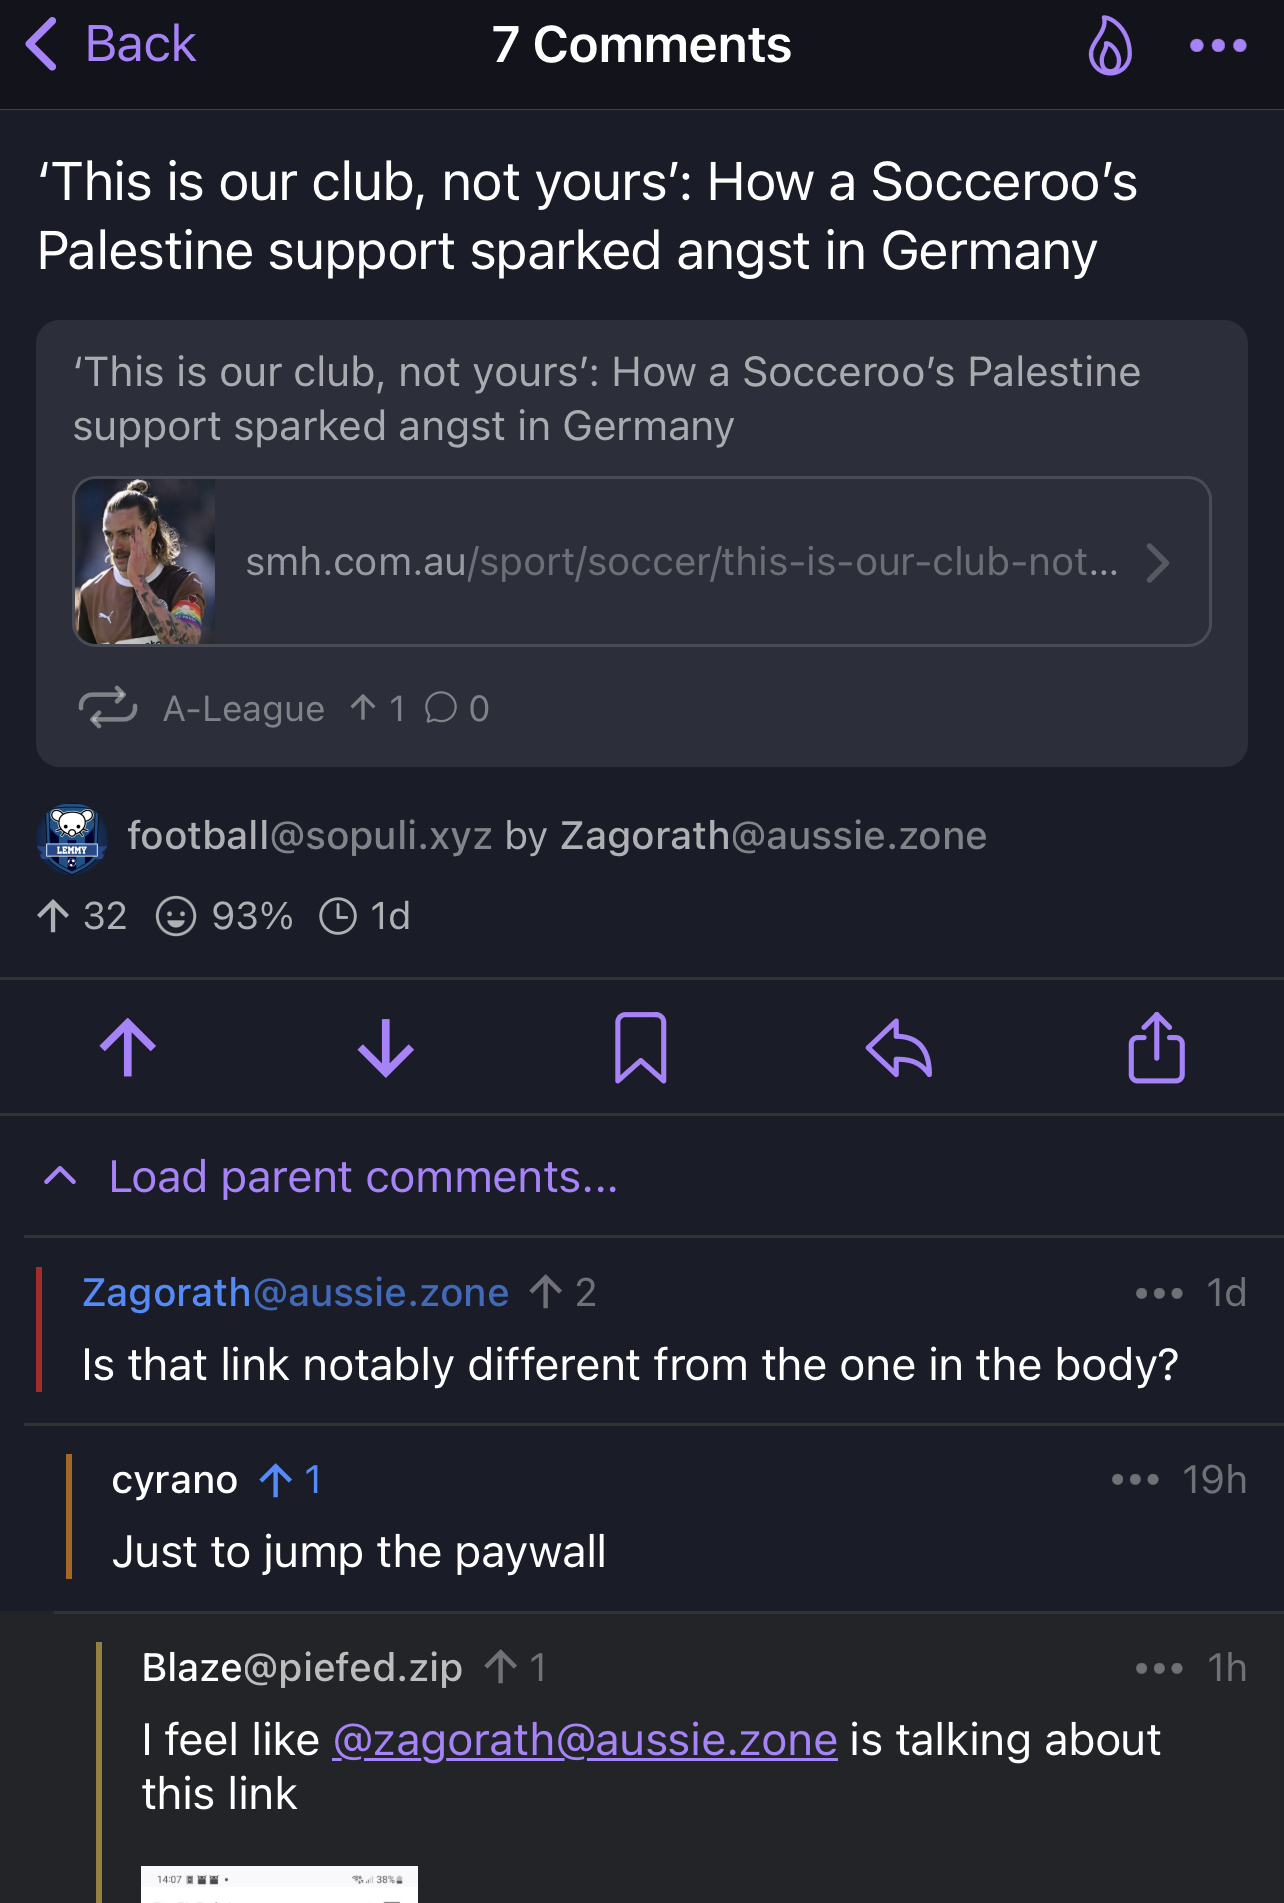Open the three-dot menu in top bar
This screenshot has width=1284, height=1903.
pyautogui.click(x=1217, y=46)
